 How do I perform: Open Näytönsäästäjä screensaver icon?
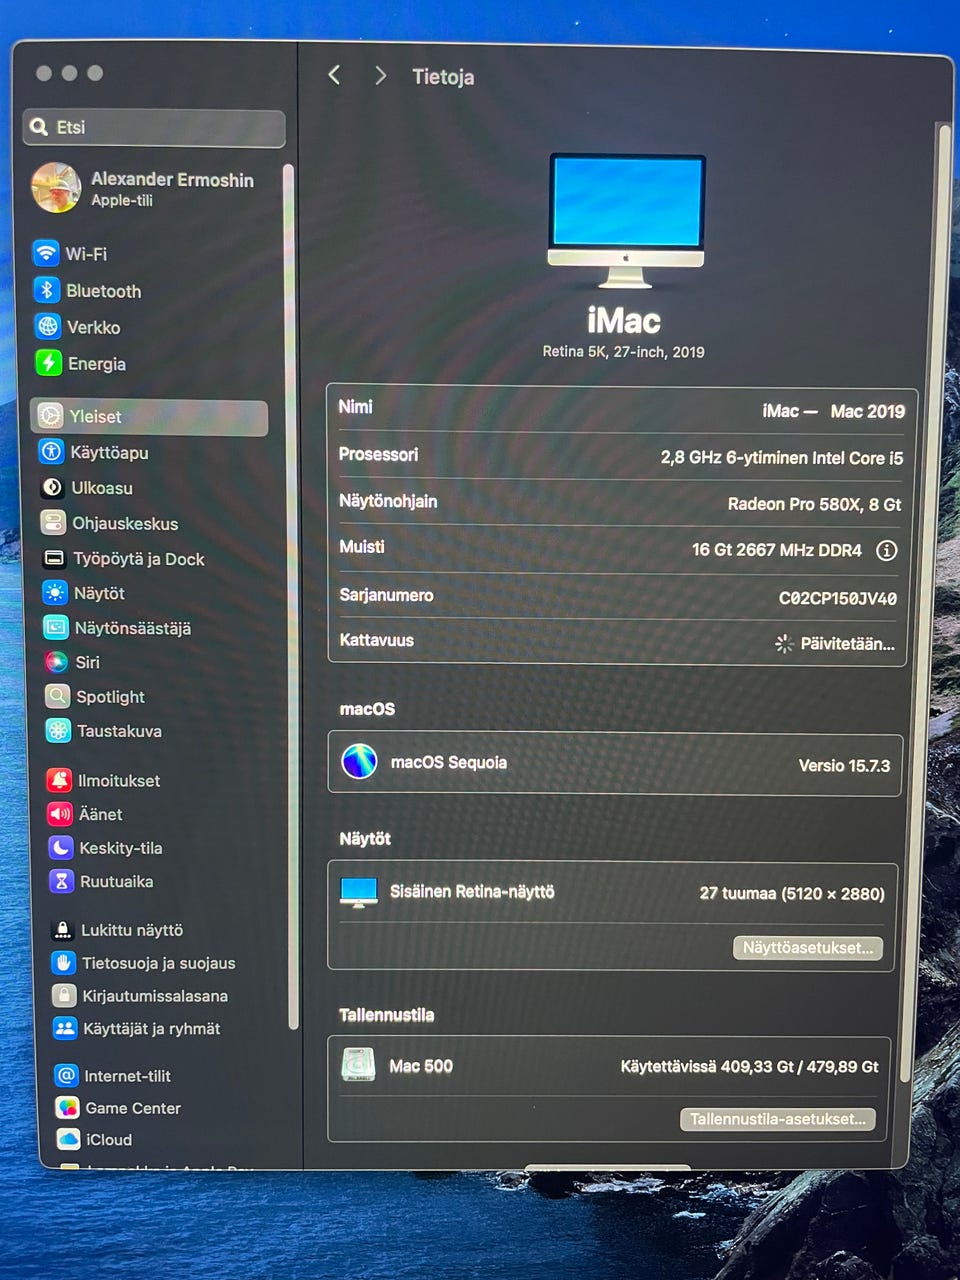57,627
